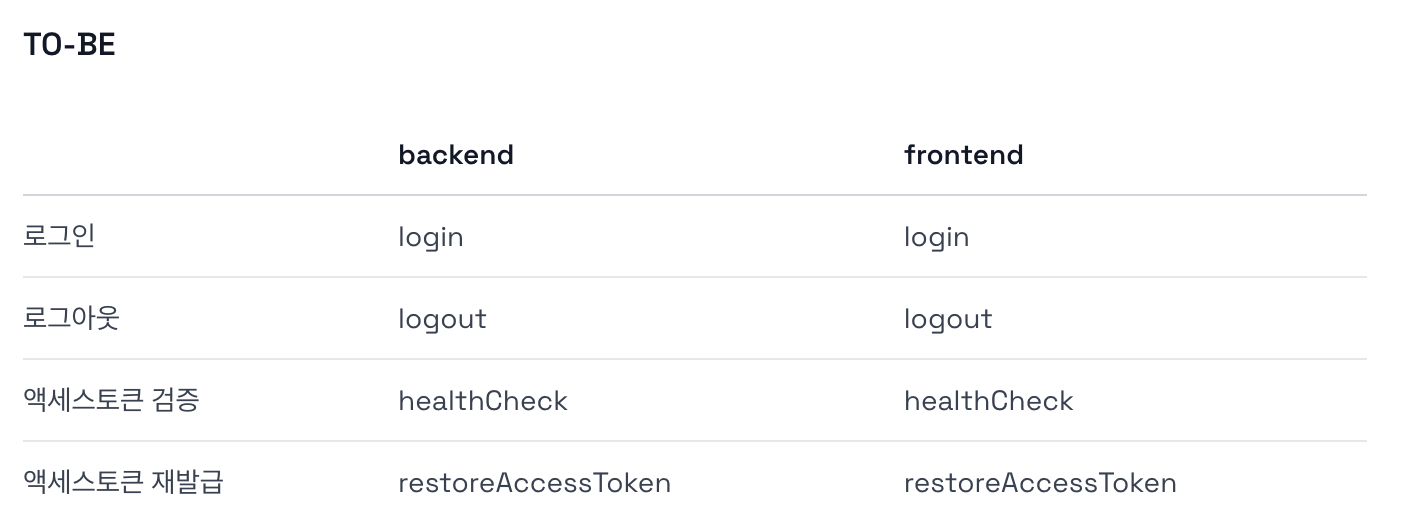Select the 액세스토큰 재발급 row label

(123, 482)
